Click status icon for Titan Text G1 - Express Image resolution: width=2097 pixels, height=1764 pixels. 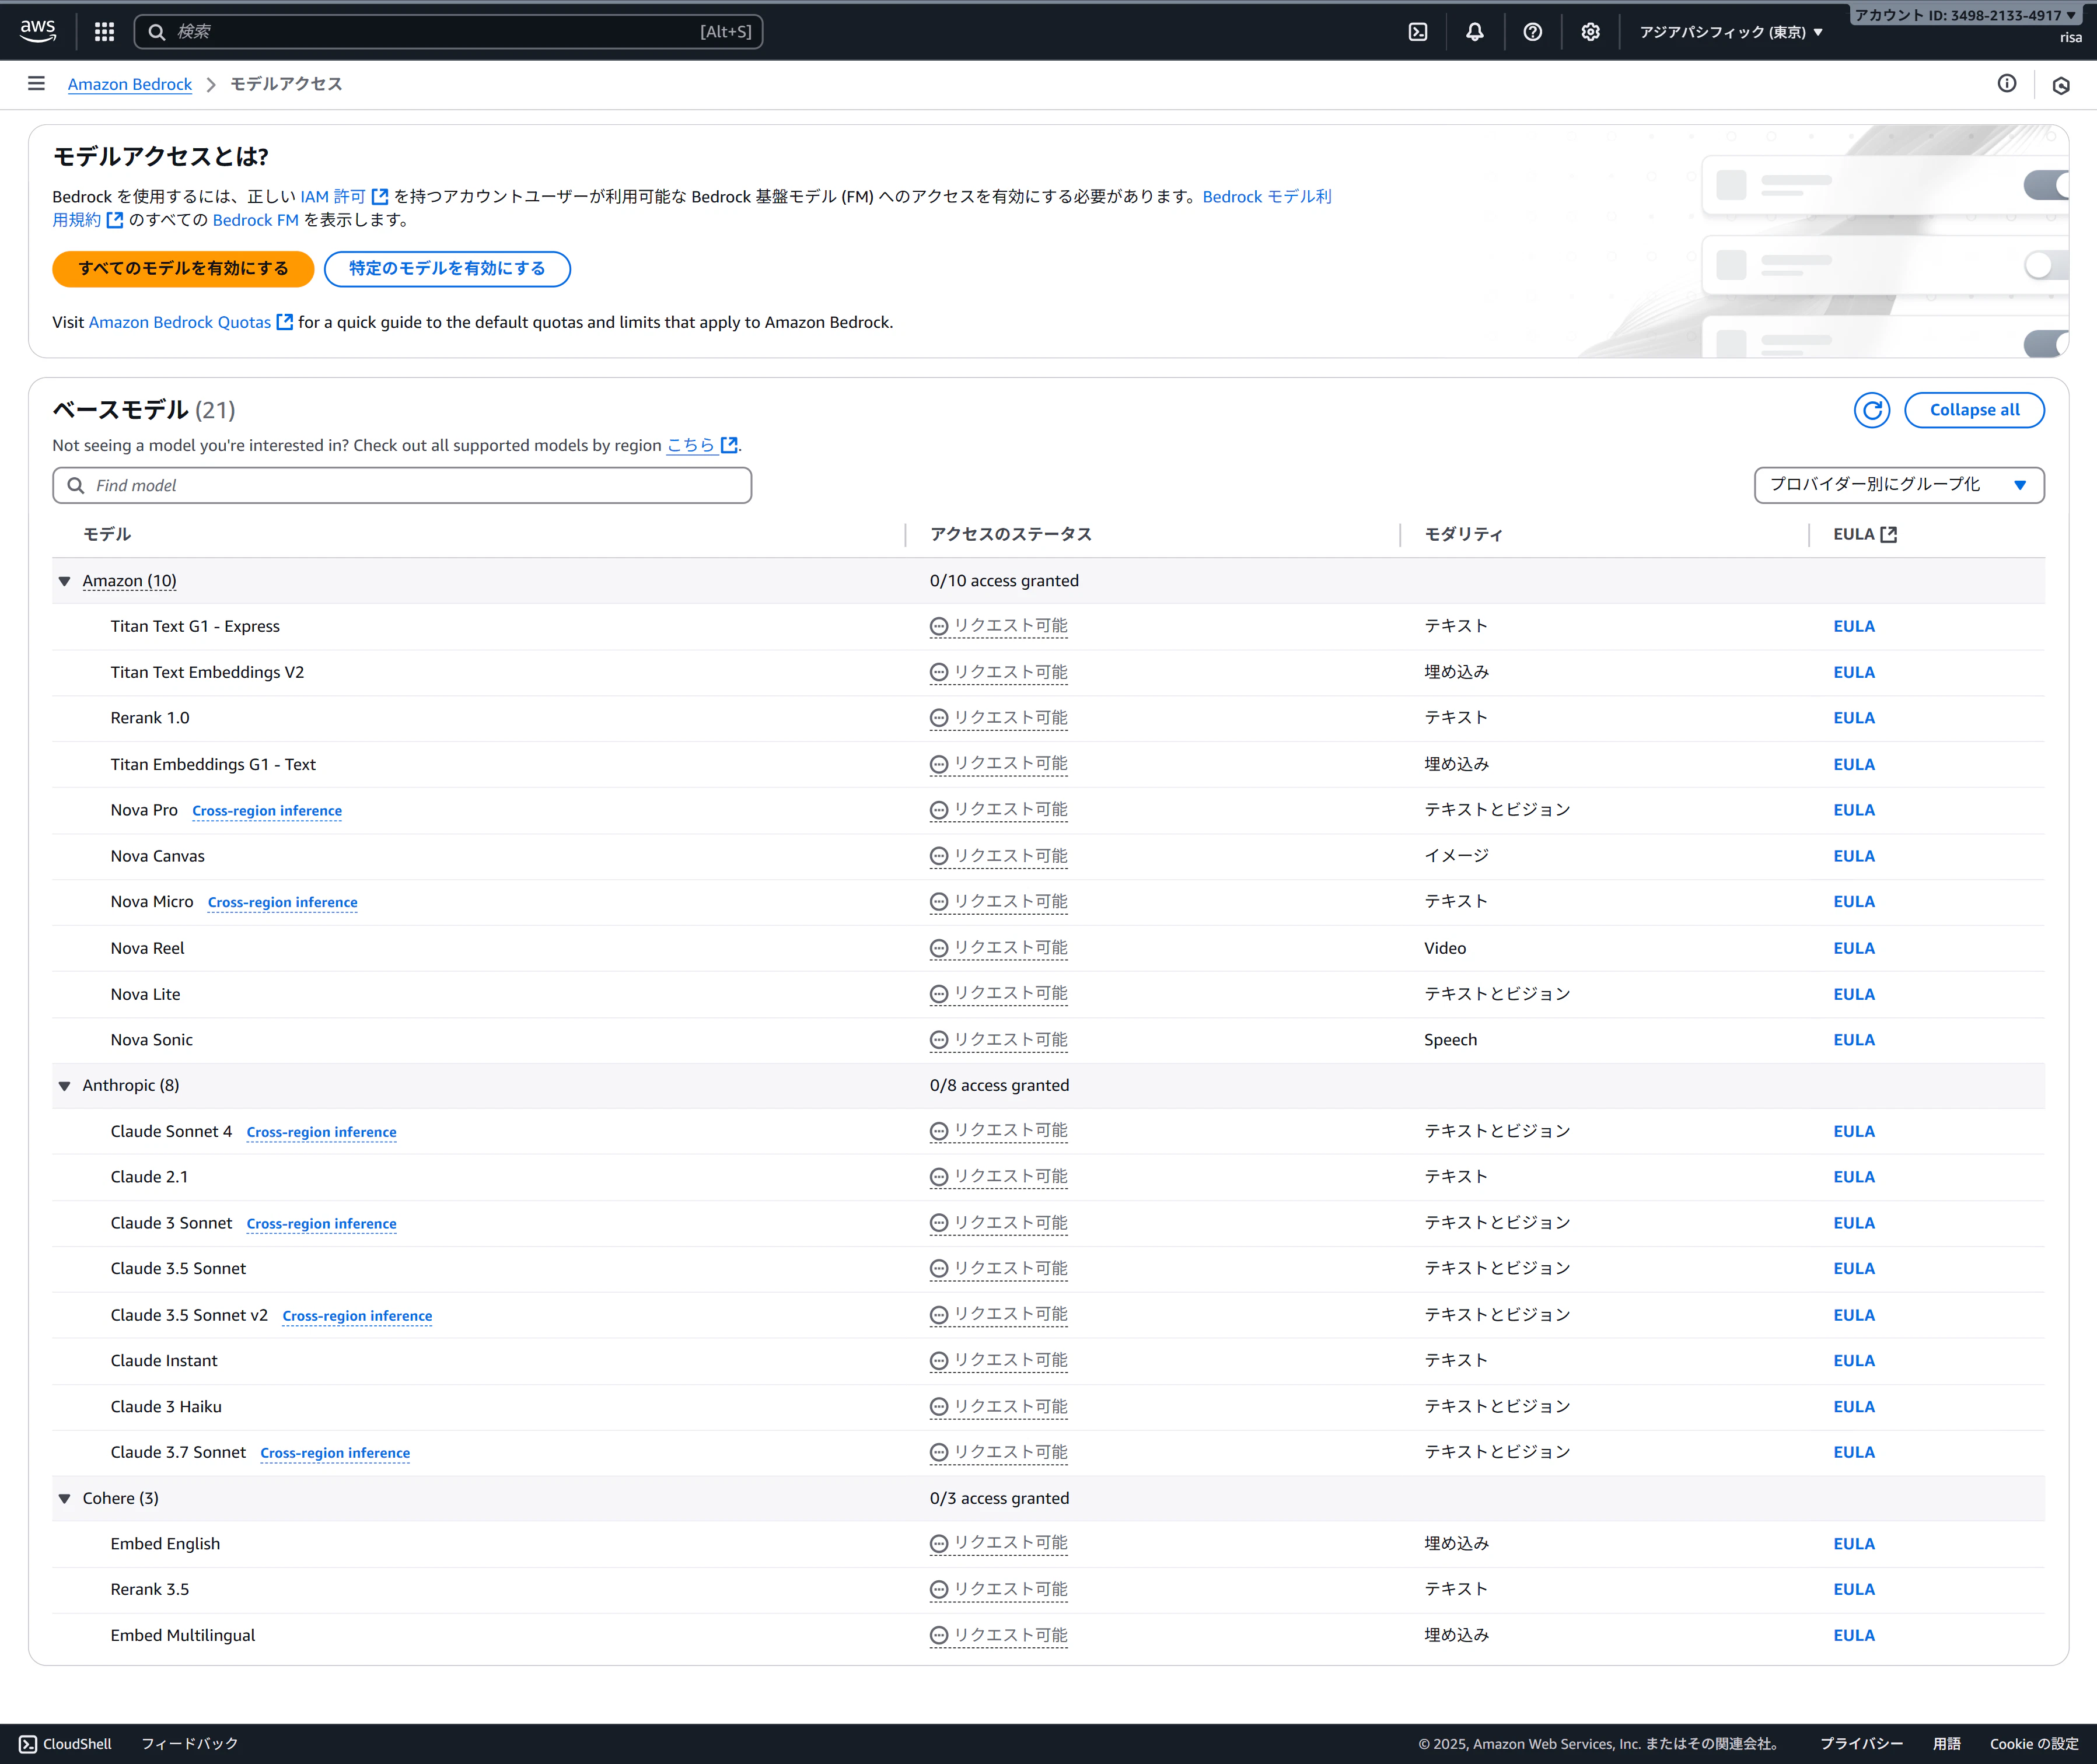939,627
